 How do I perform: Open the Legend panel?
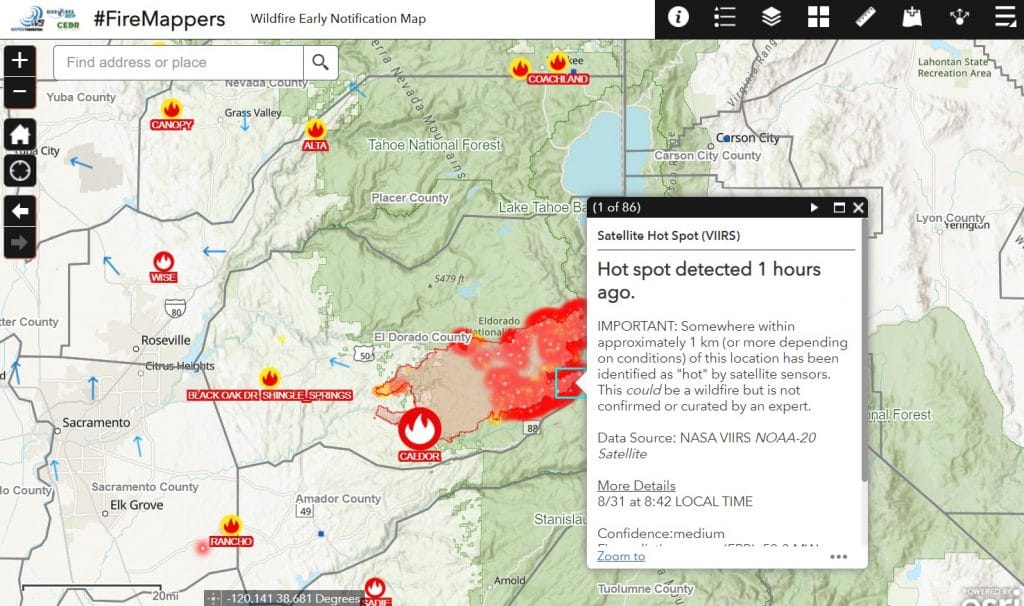[724, 17]
